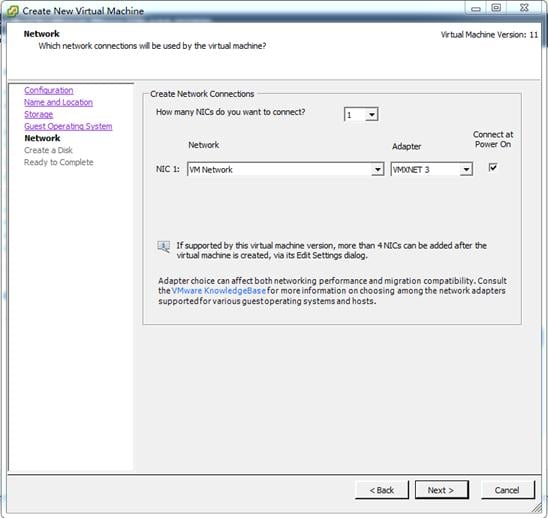Cancel the virtual machine wizard

click(x=507, y=490)
